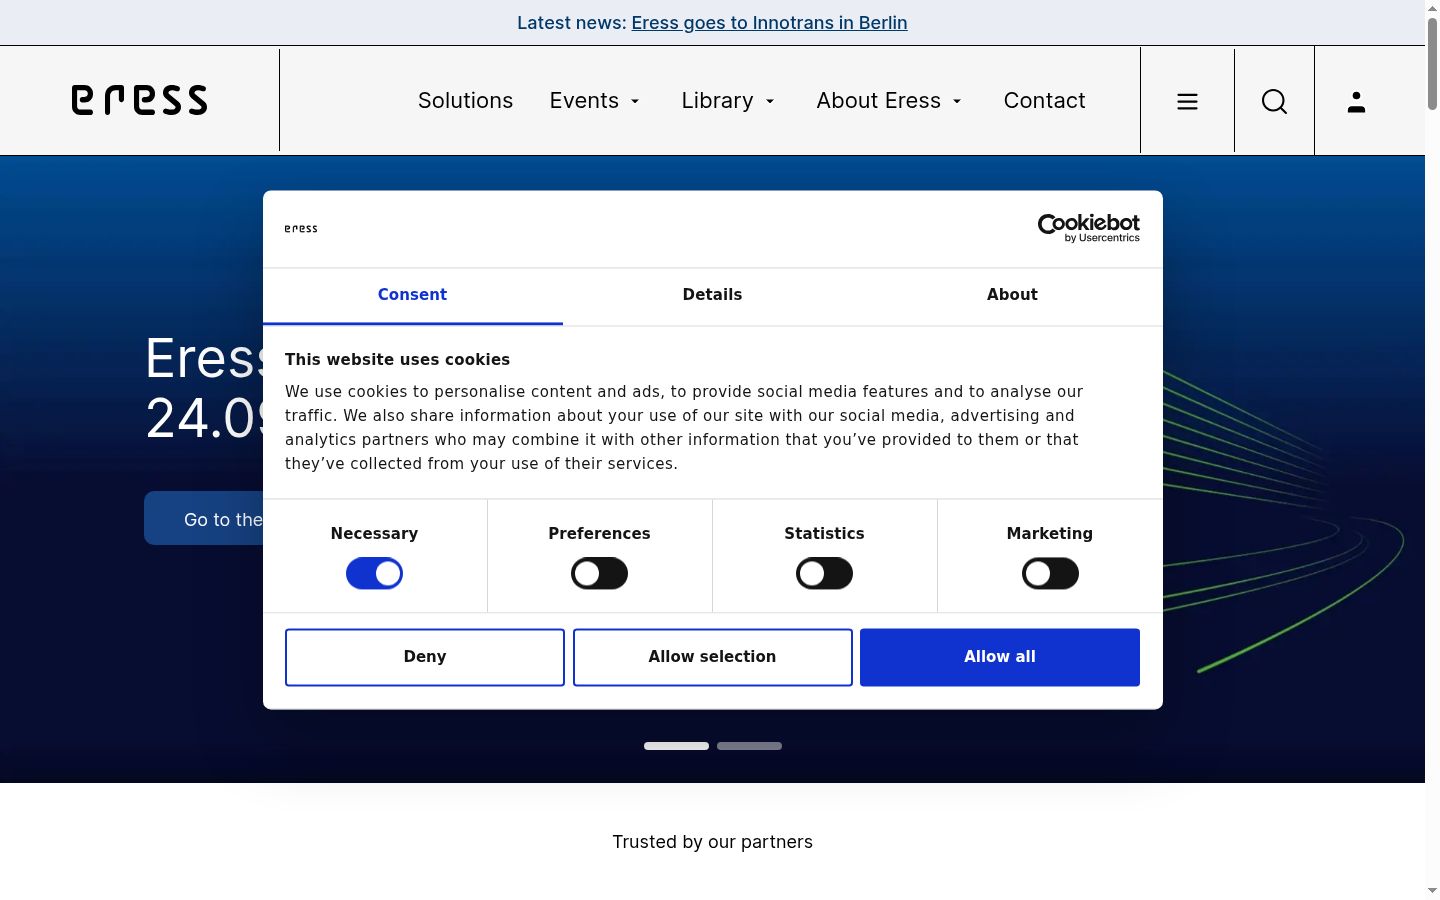Screen dimensions: 1440x900
Task: Select the Consent tab
Action: 412,295
